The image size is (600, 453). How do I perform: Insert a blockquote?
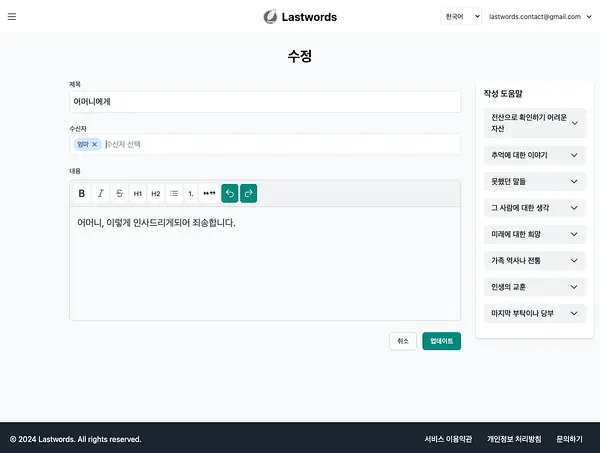click(209, 194)
